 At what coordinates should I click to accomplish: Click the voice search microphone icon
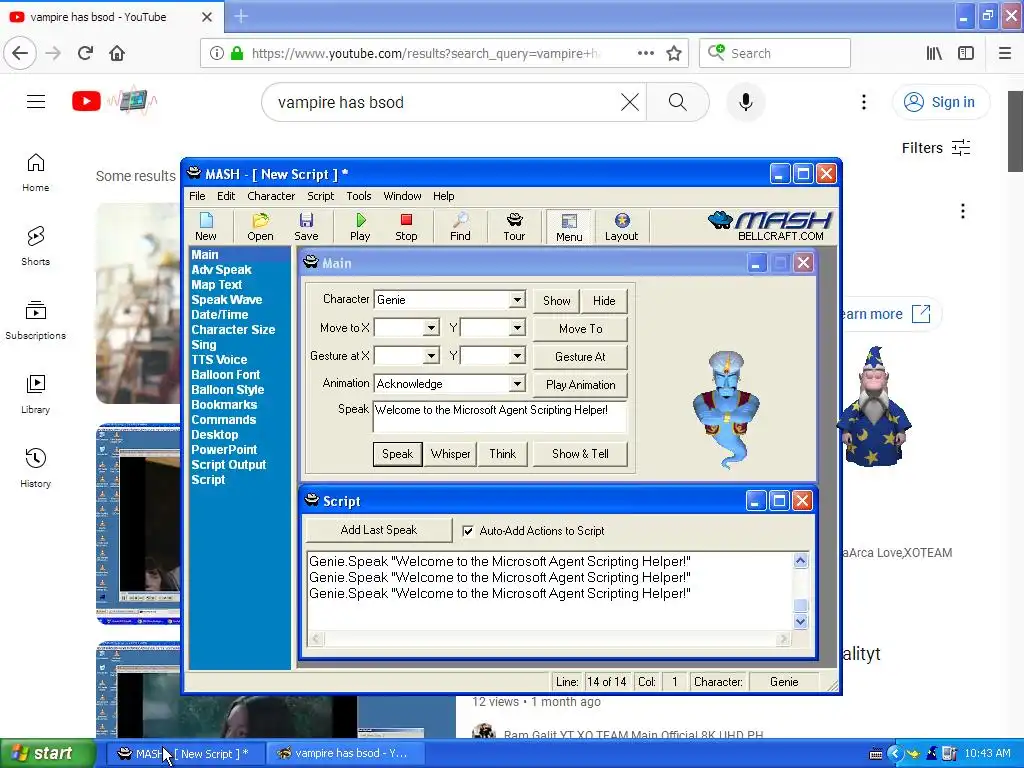pos(745,102)
